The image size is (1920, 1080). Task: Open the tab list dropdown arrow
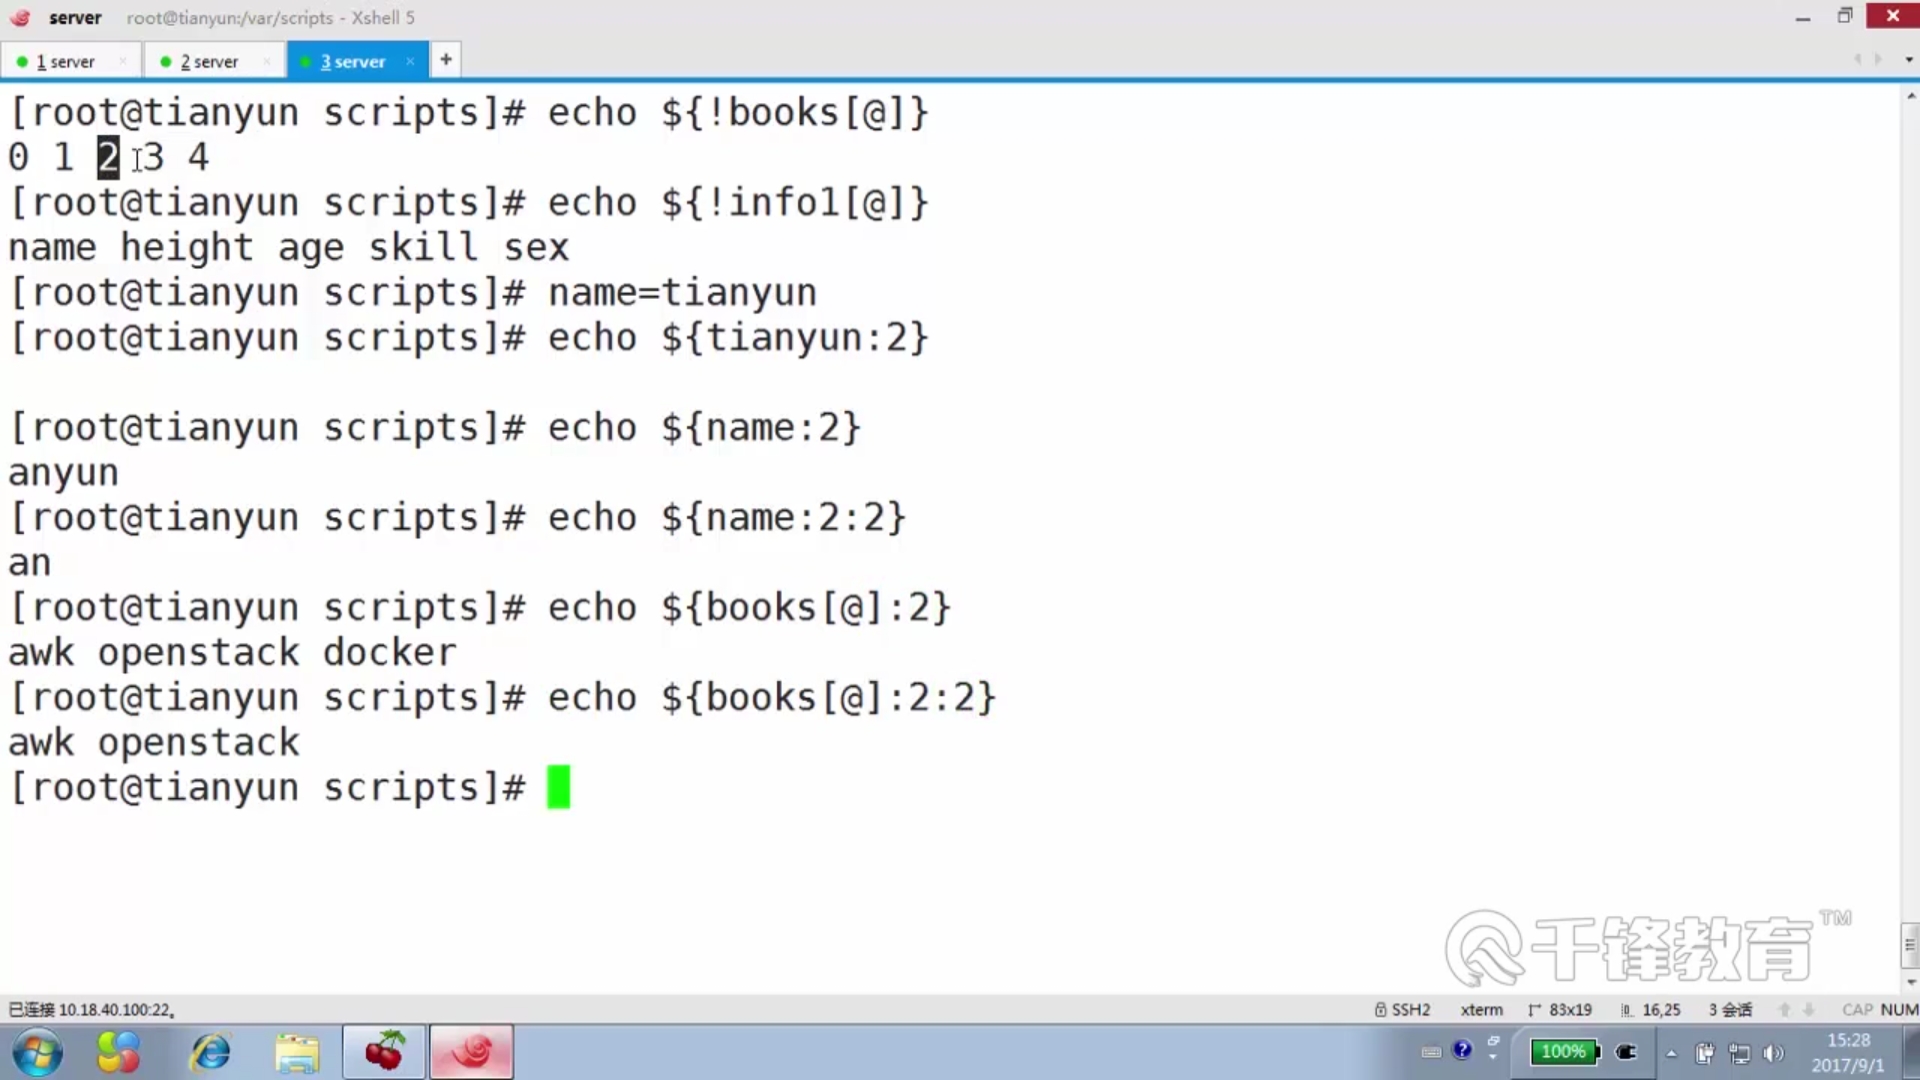click(x=1908, y=60)
